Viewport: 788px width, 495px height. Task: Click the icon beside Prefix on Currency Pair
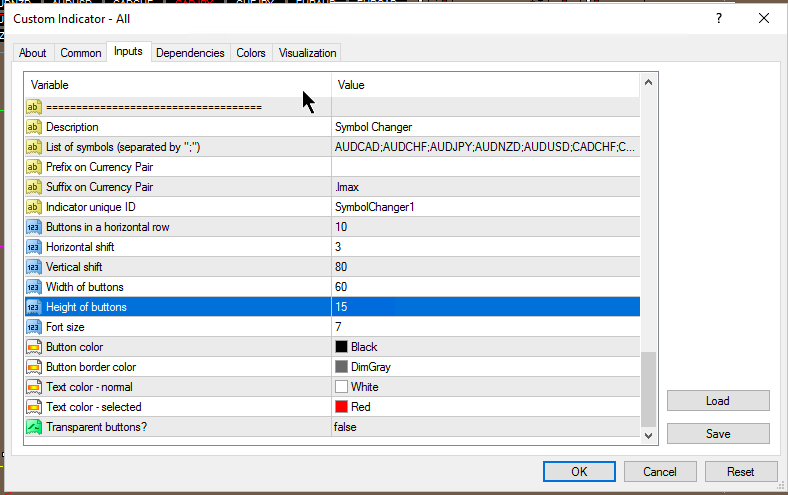[x=34, y=167]
